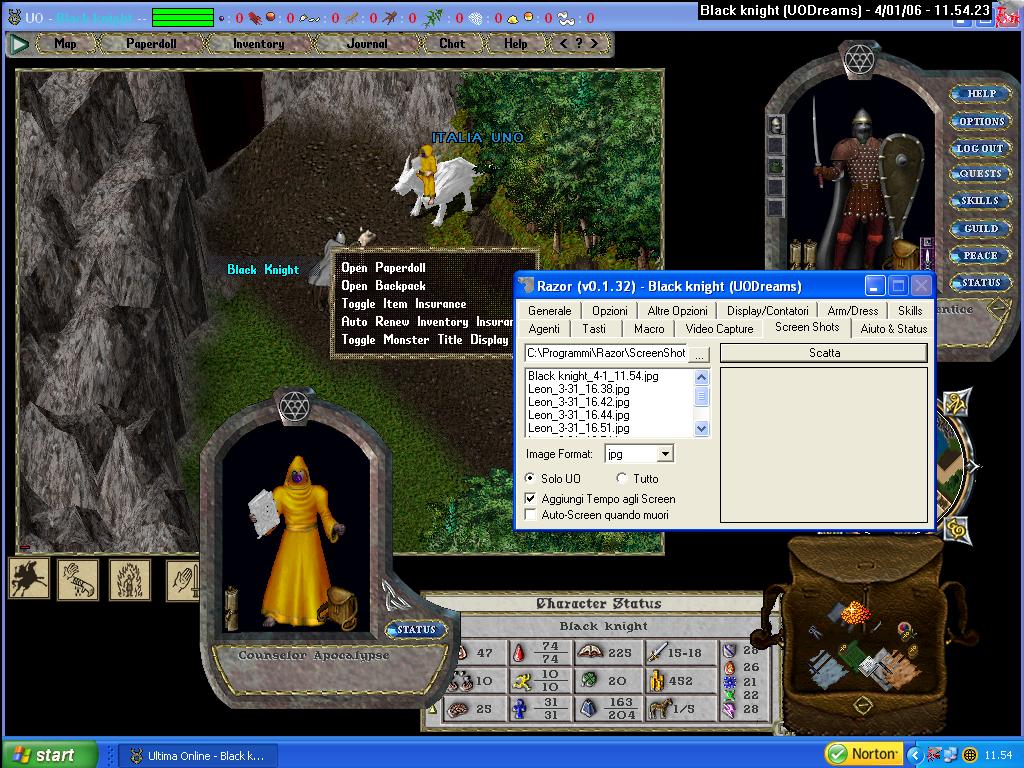The height and width of the screenshot is (768, 1024).
Task: Click the green clover luck icon
Action: (588, 680)
